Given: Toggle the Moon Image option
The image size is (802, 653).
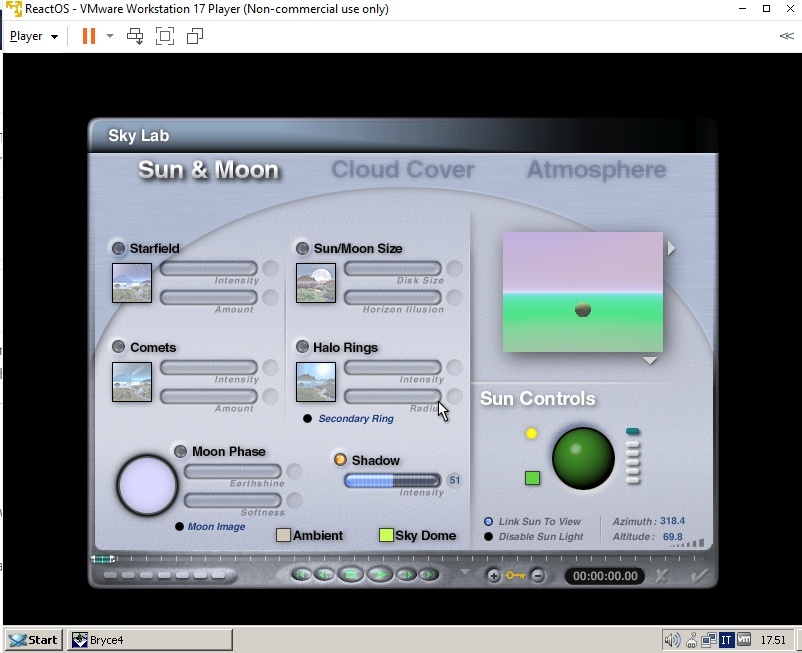Looking at the screenshot, I should click(x=179, y=527).
